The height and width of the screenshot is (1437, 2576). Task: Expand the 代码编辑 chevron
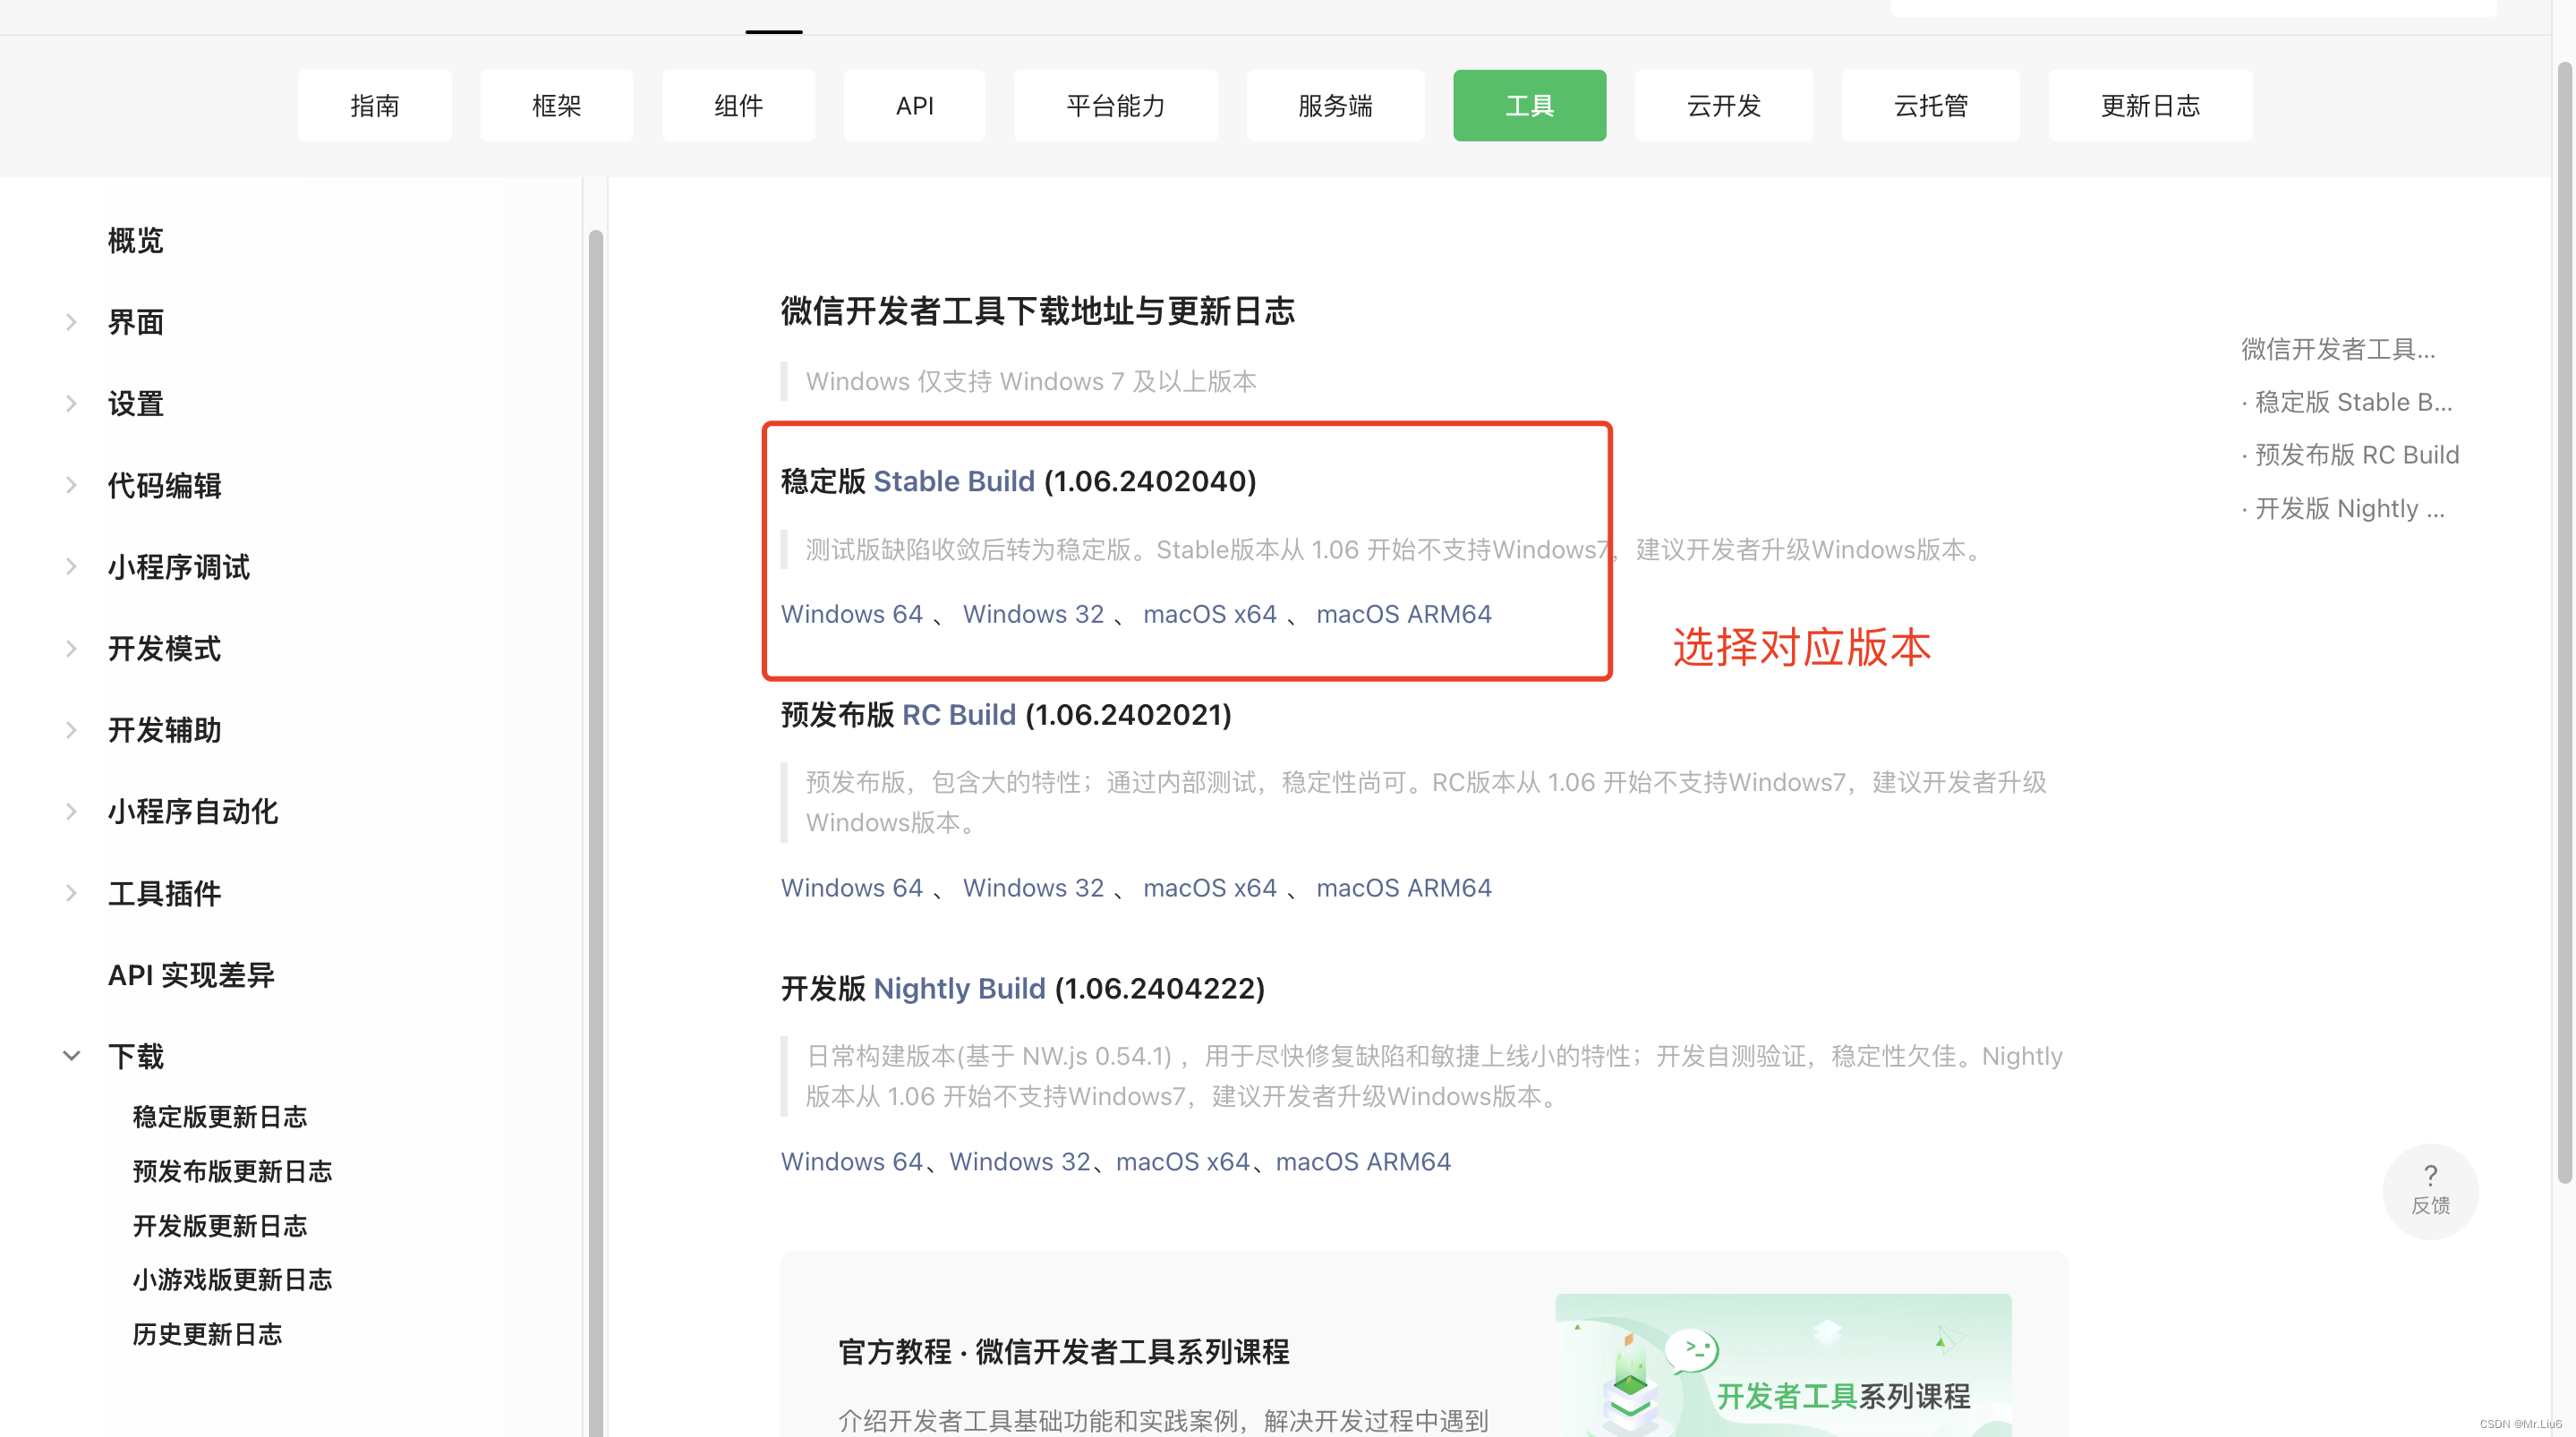click(71, 485)
